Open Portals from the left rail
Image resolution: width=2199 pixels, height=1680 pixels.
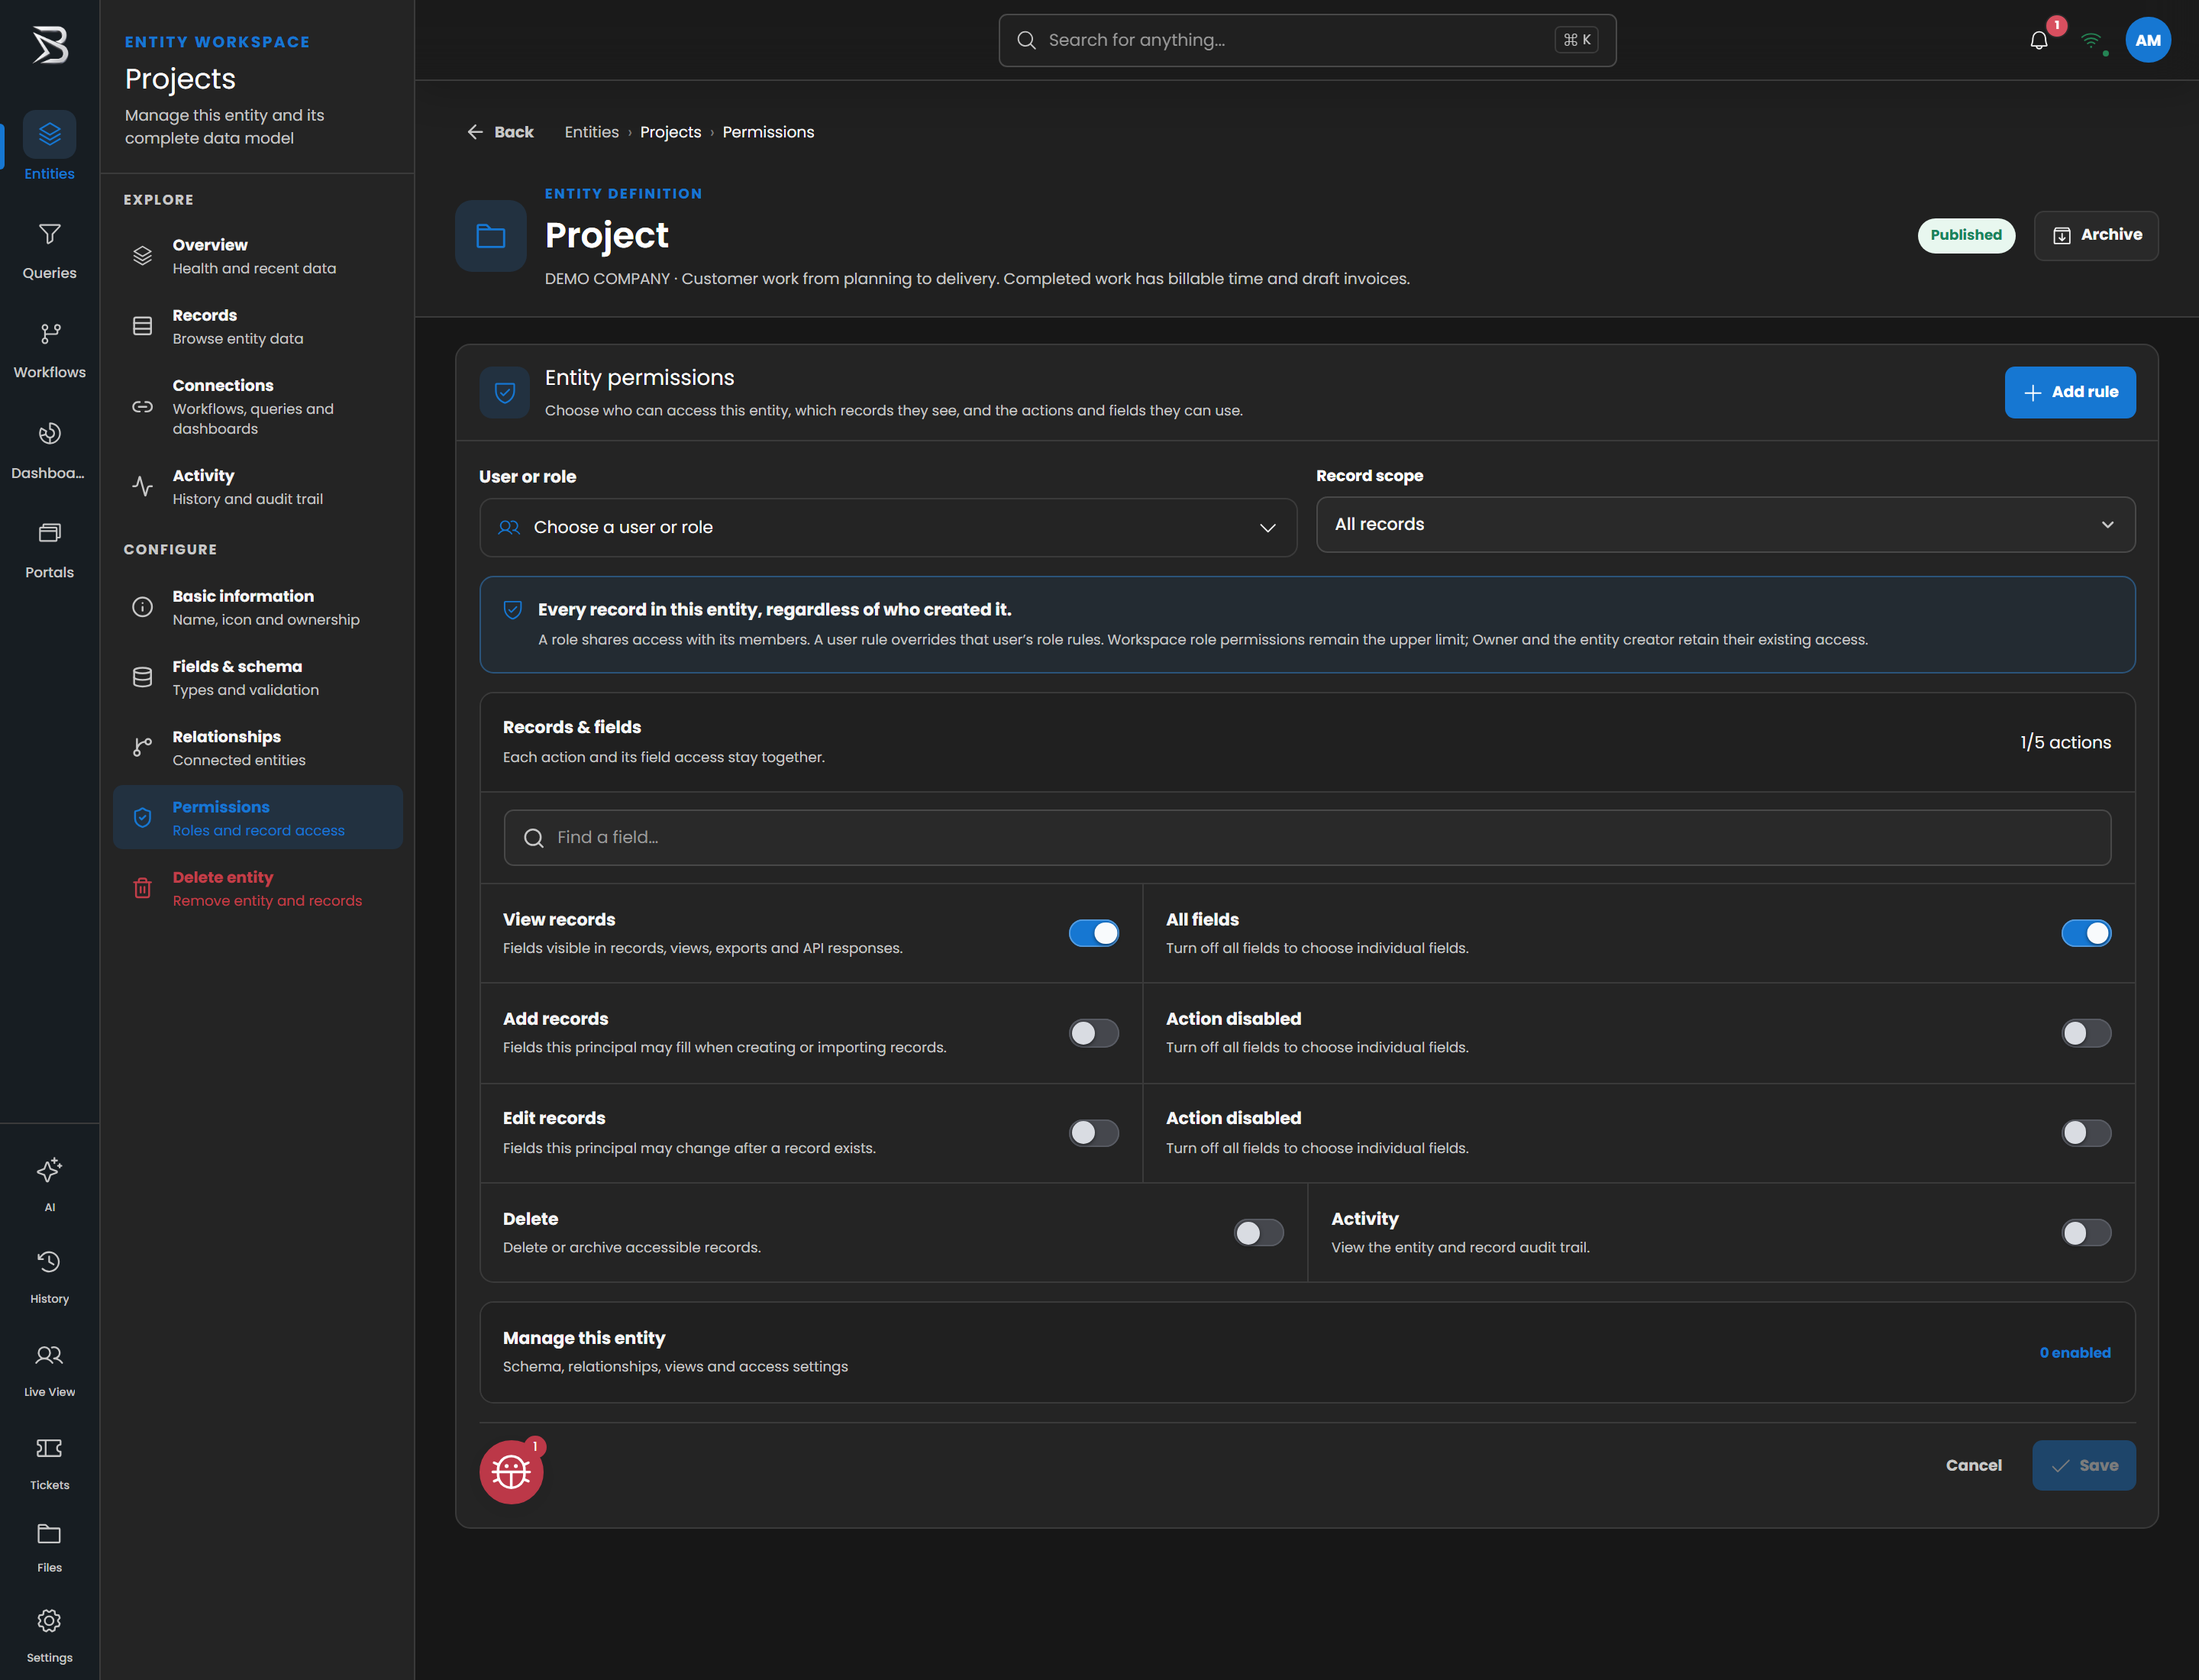pyautogui.click(x=49, y=550)
